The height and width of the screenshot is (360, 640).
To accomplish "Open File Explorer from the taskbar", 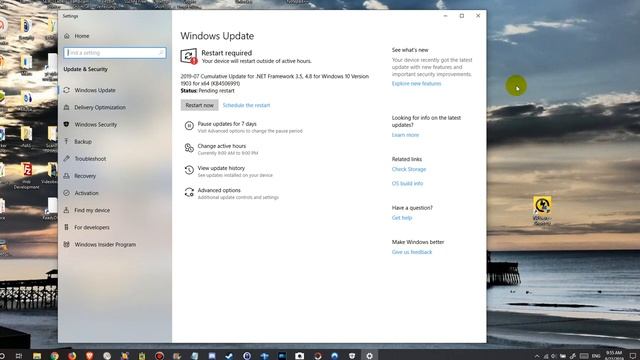I will click(x=37, y=356).
